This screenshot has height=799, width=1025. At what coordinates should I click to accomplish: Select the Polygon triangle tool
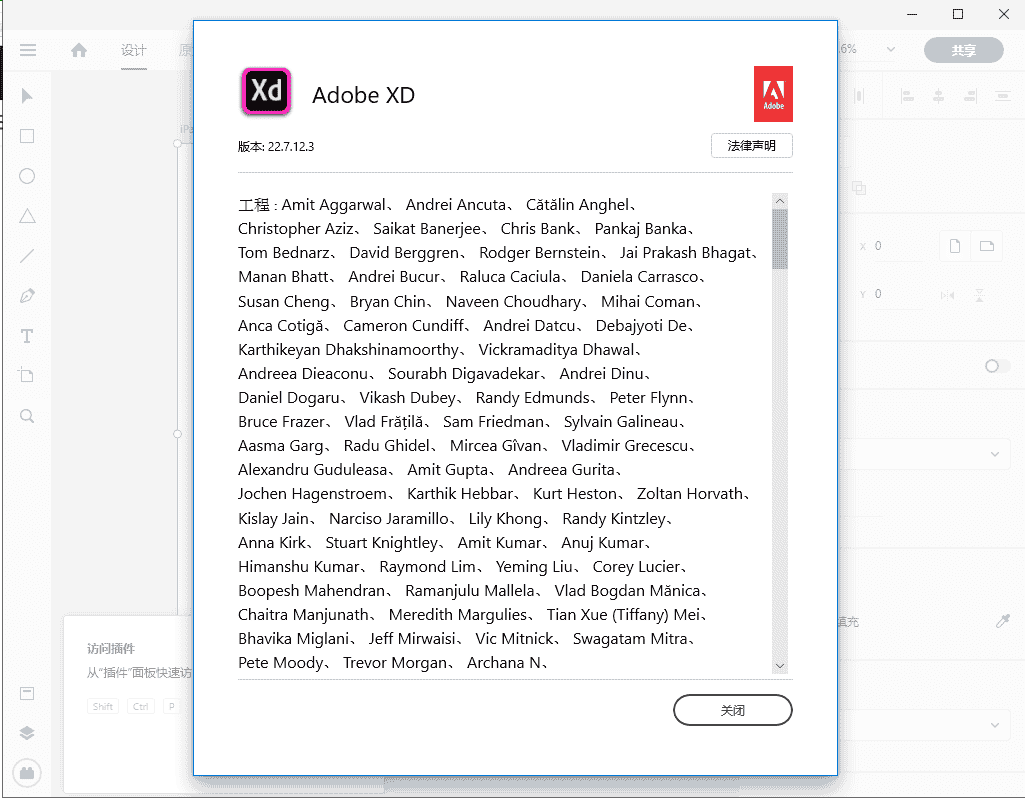coord(28,216)
